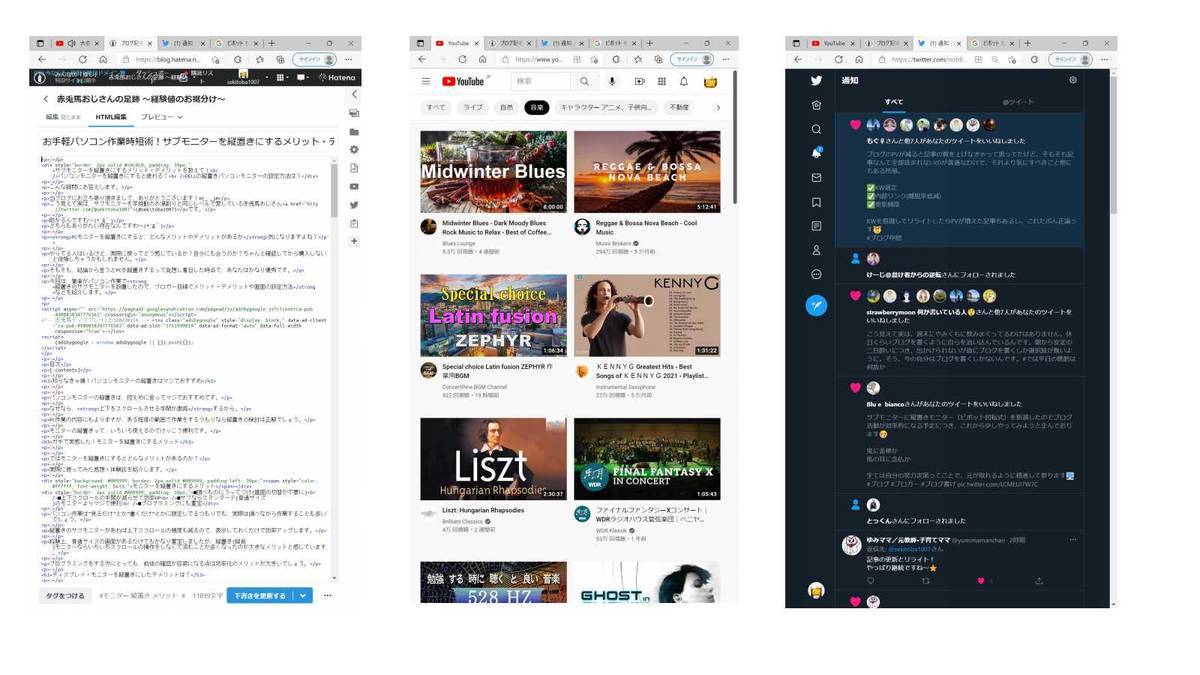Open the Final Fantasy X concert thumbnail
The image size is (1200, 675).
647,459
